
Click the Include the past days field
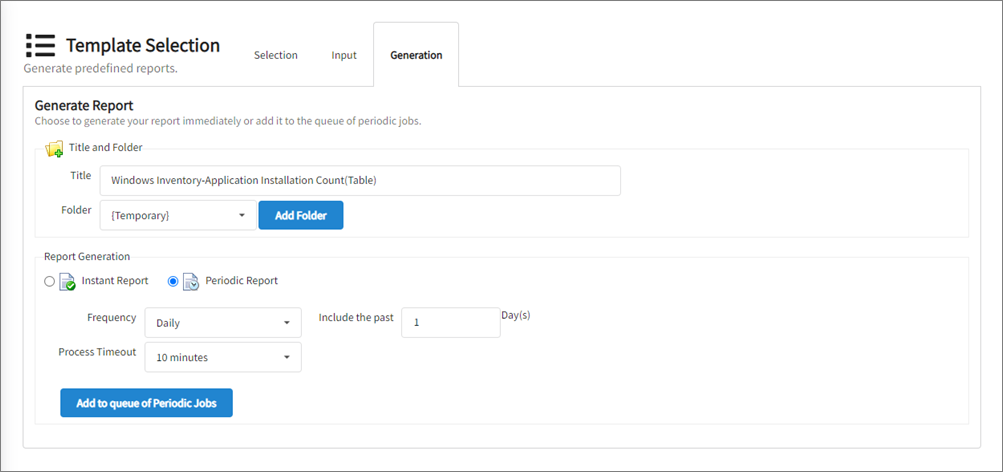pos(450,322)
